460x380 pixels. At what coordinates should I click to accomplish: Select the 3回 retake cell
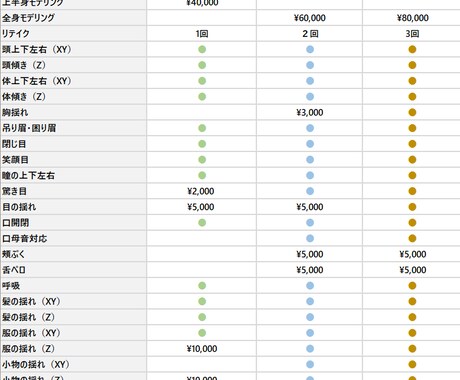[412, 34]
